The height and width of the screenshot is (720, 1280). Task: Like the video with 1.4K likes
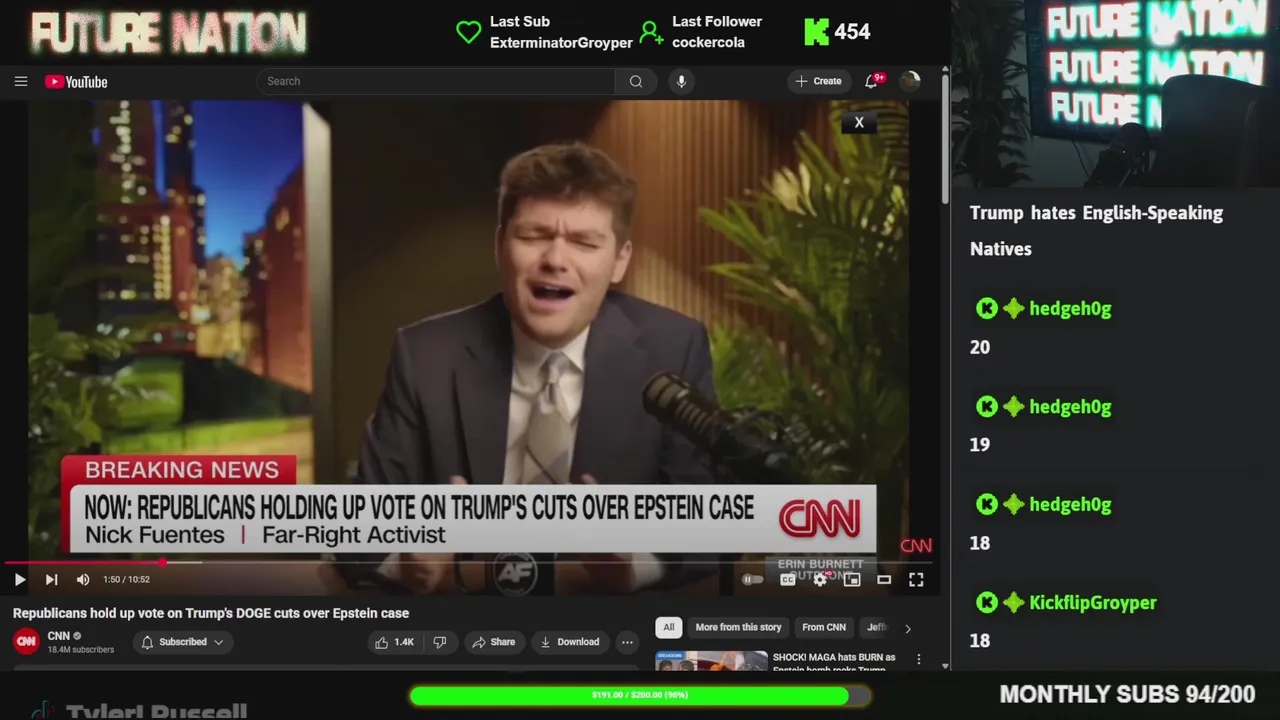(394, 642)
